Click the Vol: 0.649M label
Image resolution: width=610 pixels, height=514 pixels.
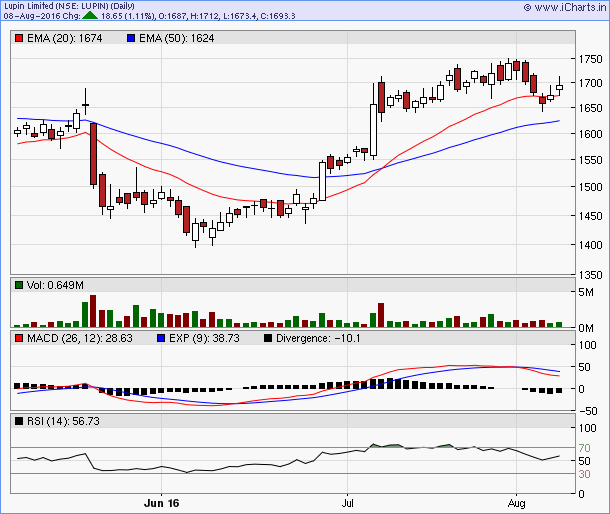[55, 285]
